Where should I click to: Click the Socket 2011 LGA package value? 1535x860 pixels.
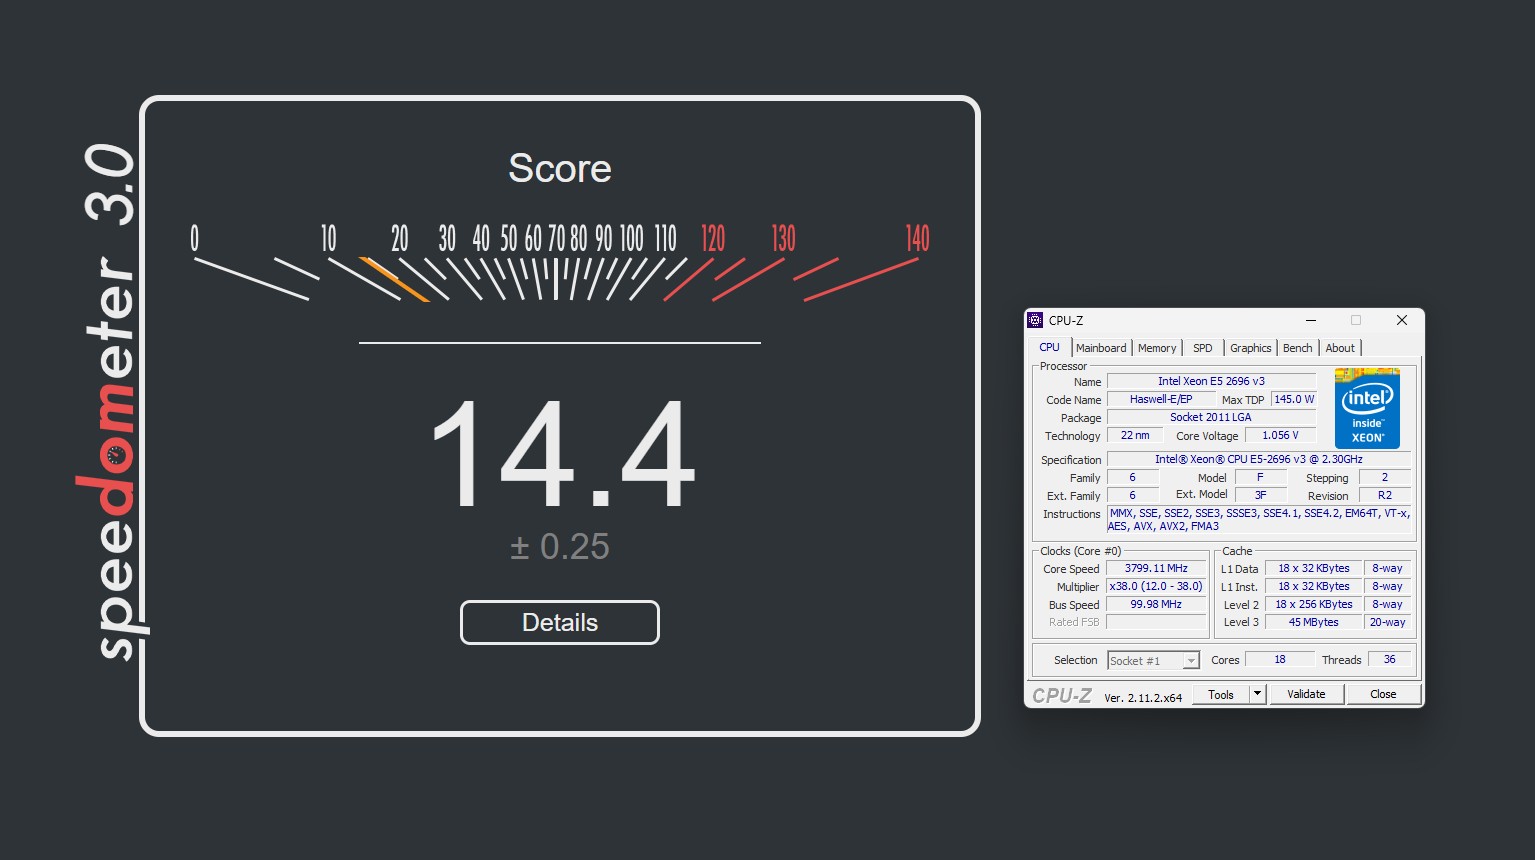[x=1211, y=417]
